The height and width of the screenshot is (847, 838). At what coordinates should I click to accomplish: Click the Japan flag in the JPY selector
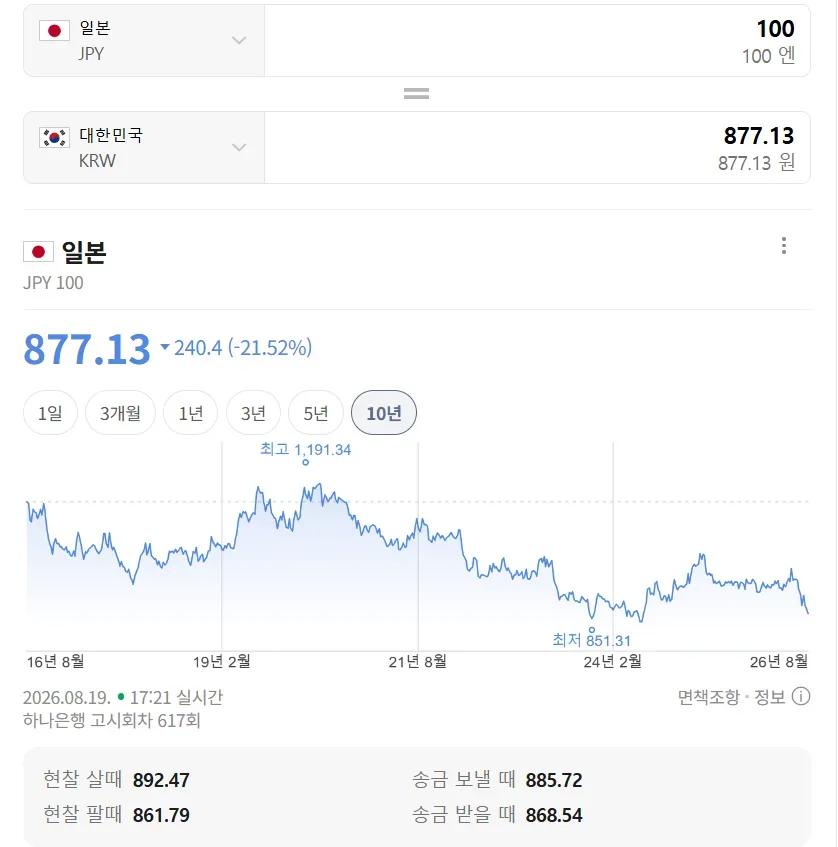pyautogui.click(x=54, y=31)
